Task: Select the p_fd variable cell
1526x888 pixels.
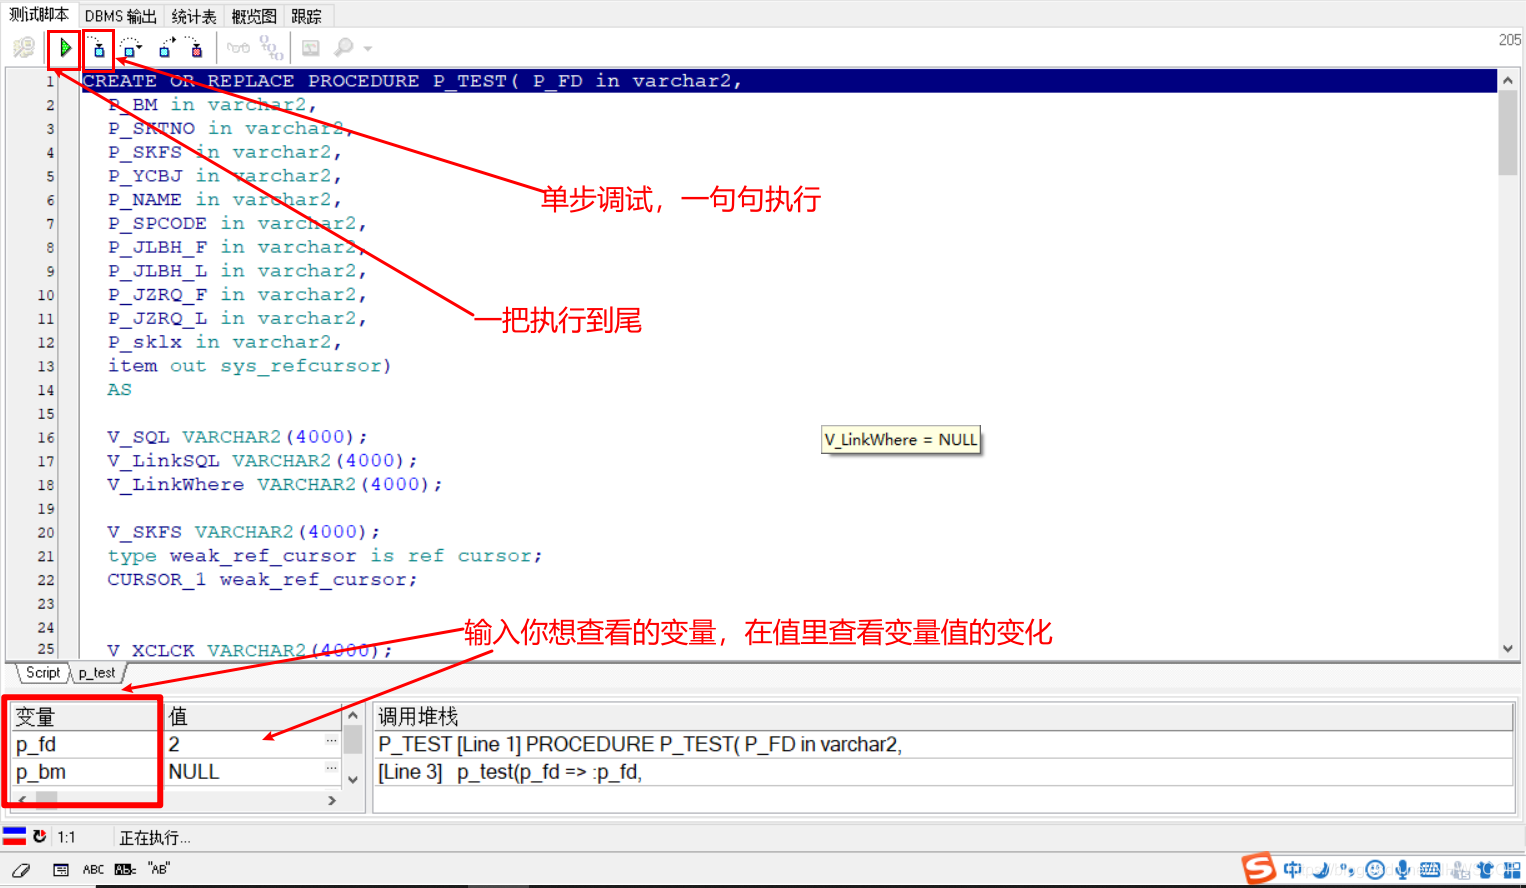Action: 84,745
